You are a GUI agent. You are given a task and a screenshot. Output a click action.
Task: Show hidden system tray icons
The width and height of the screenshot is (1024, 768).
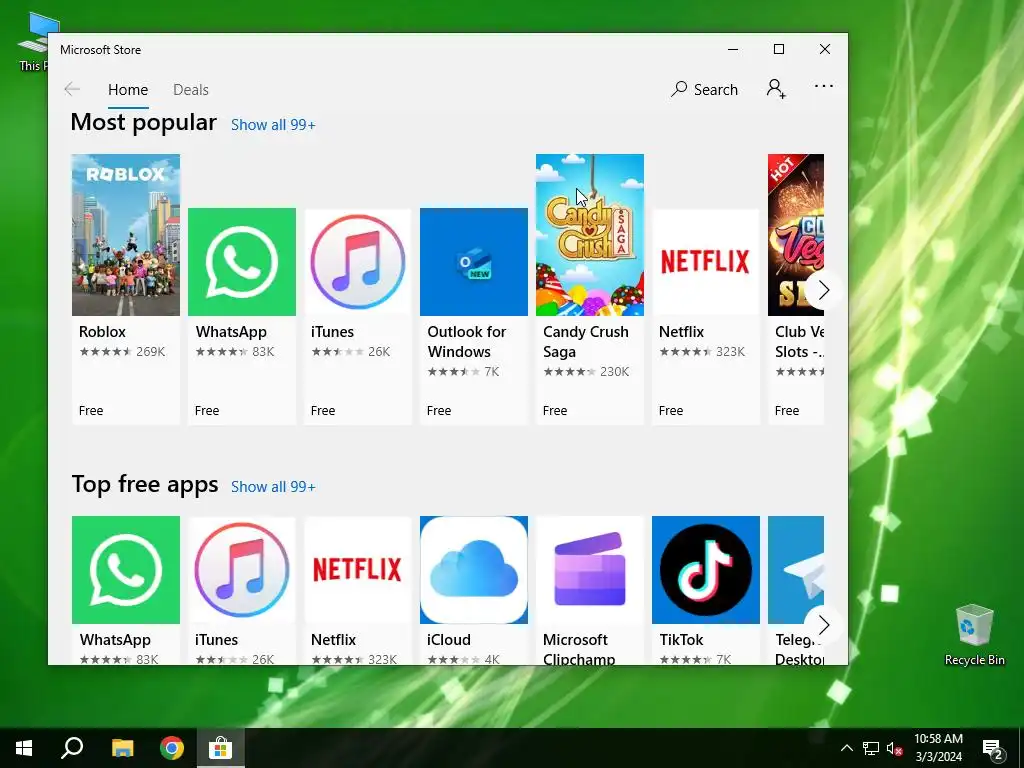tap(846, 748)
